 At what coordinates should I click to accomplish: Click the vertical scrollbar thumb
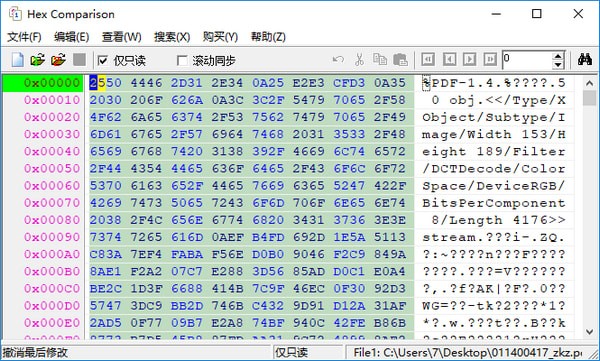589,98
